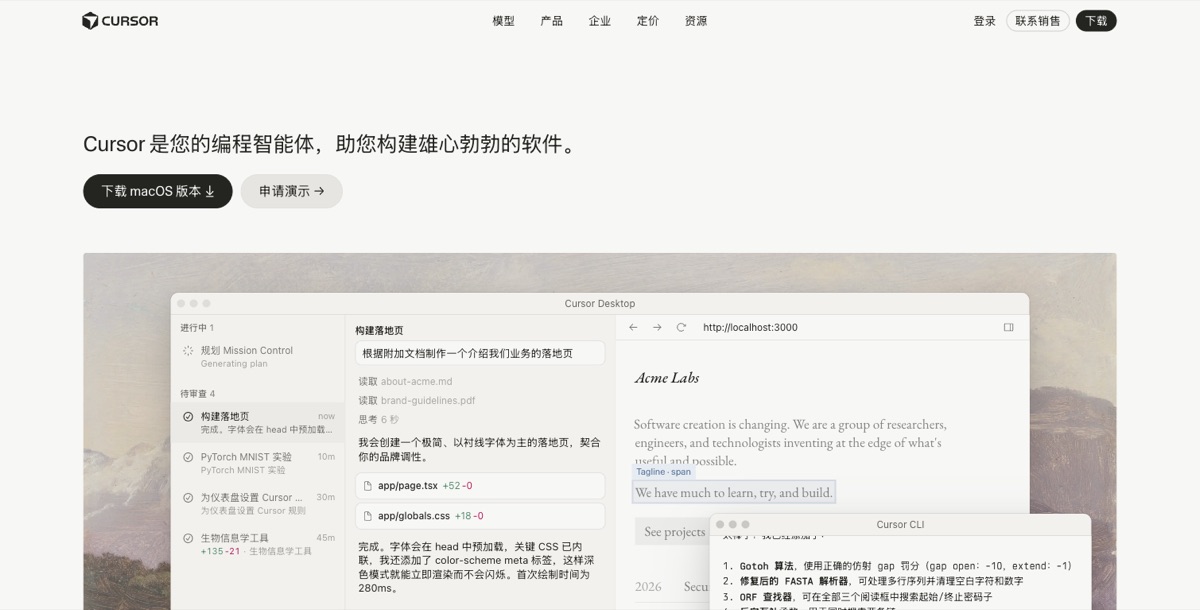Click 修复后的 FASTA 解析器 line in CLI
The image size is (1200, 610).
click(x=873, y=581)
